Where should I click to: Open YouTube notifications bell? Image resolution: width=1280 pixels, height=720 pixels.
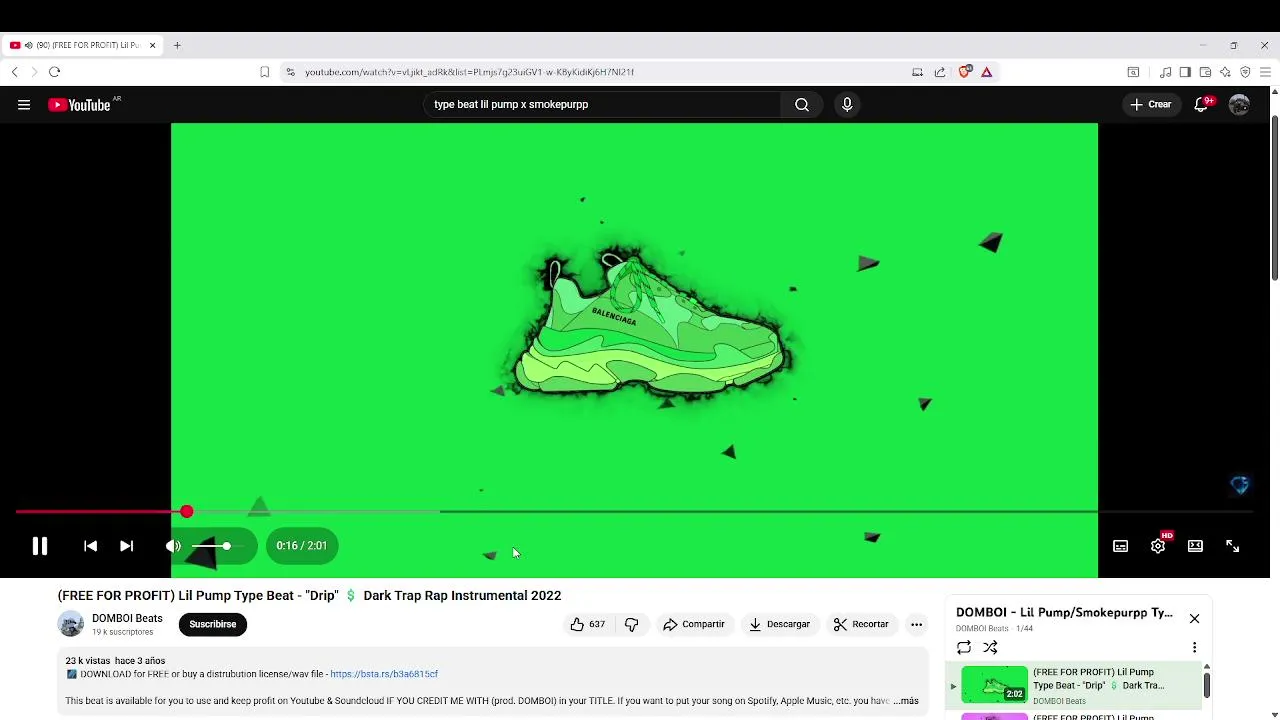coord(1201,104)
